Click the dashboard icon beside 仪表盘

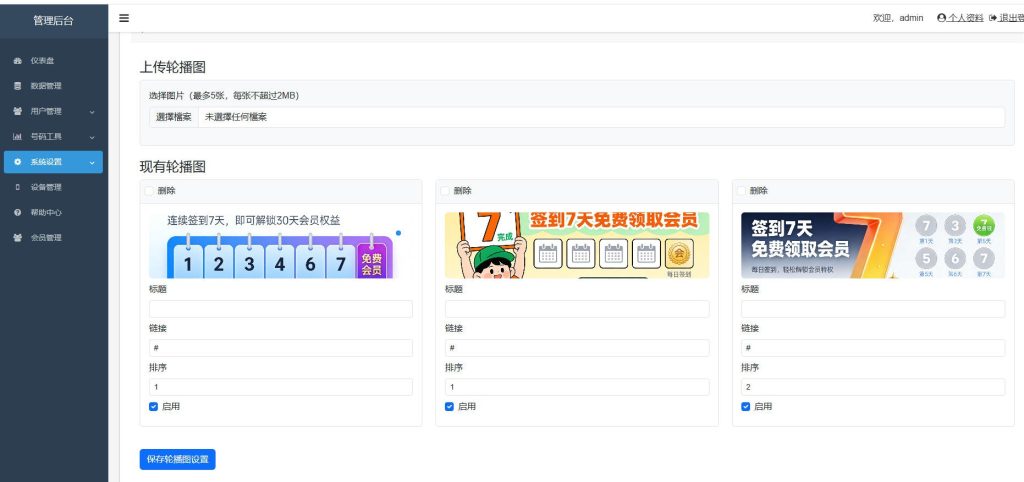pyautogui.click(x=18, y=61)
